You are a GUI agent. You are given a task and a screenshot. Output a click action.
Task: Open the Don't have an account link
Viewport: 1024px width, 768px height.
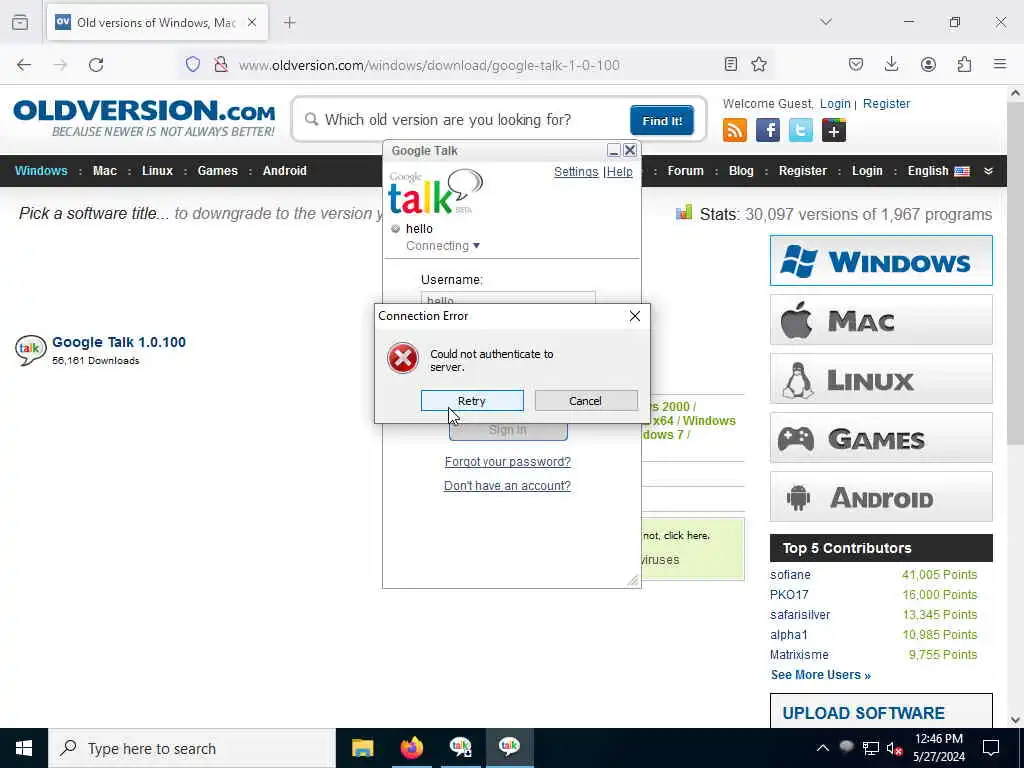[507, 486]
